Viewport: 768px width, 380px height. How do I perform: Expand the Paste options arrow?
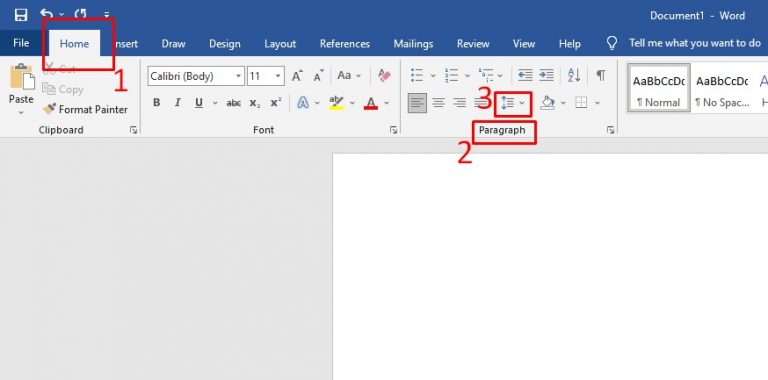(21, 112)
